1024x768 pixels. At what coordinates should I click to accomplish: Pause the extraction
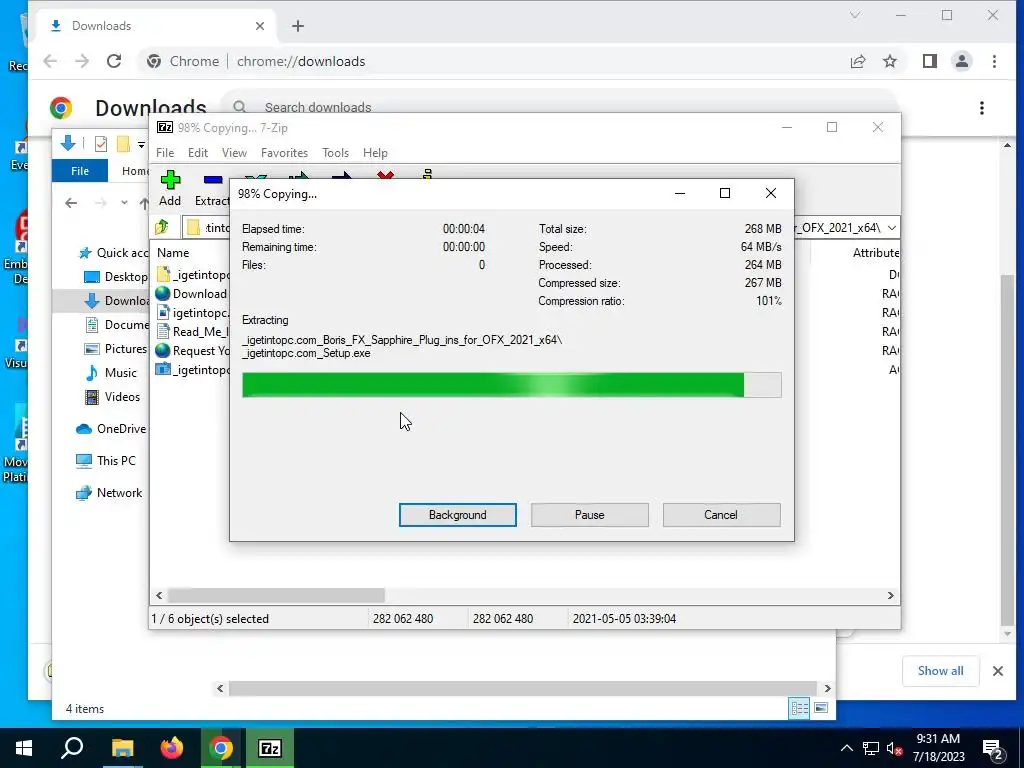pyautogui.click(x=590, y=515)
